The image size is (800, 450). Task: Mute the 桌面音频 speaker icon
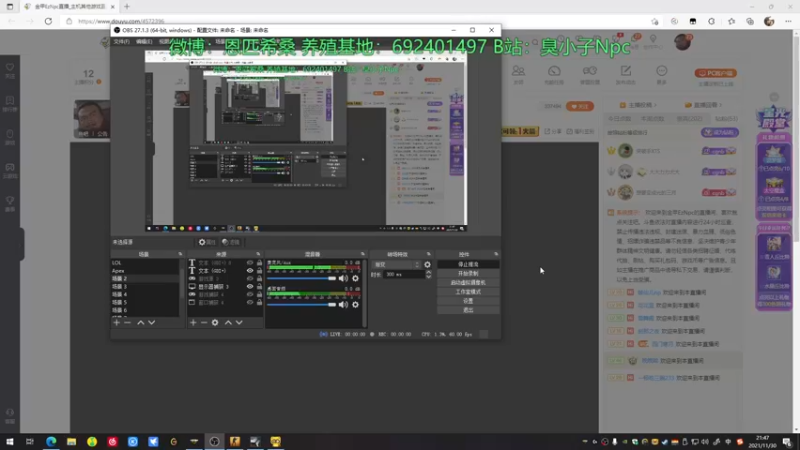[x=343, y=305]
